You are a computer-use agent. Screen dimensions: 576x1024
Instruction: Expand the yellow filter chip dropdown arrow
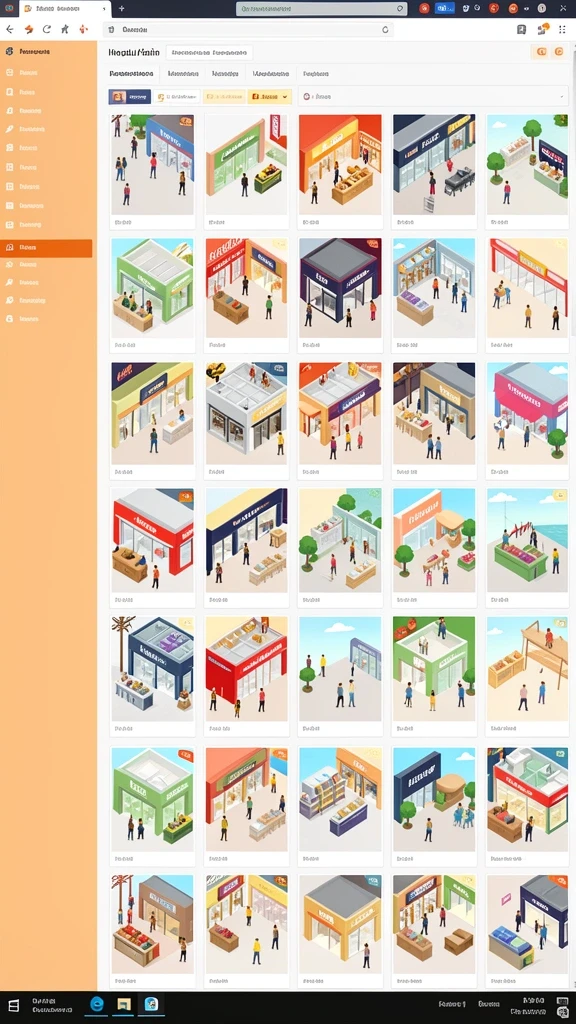[x=286, y=97]
